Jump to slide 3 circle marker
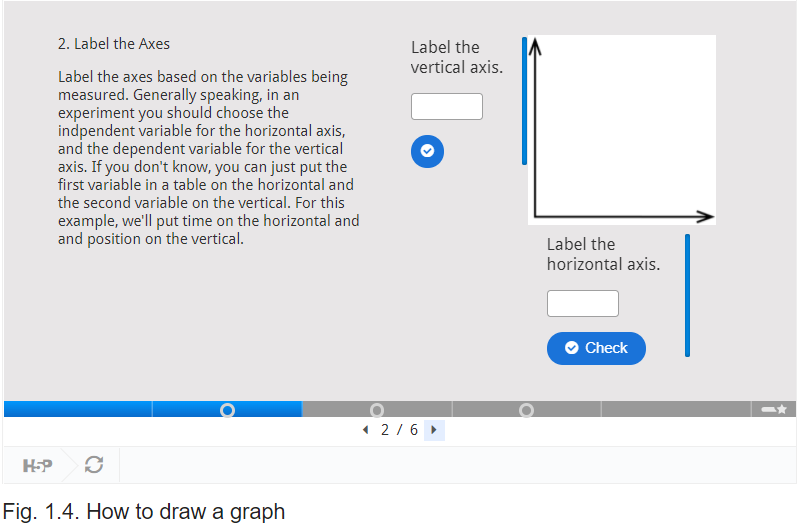This screenshot has width=803, height=528. (377, 410)
